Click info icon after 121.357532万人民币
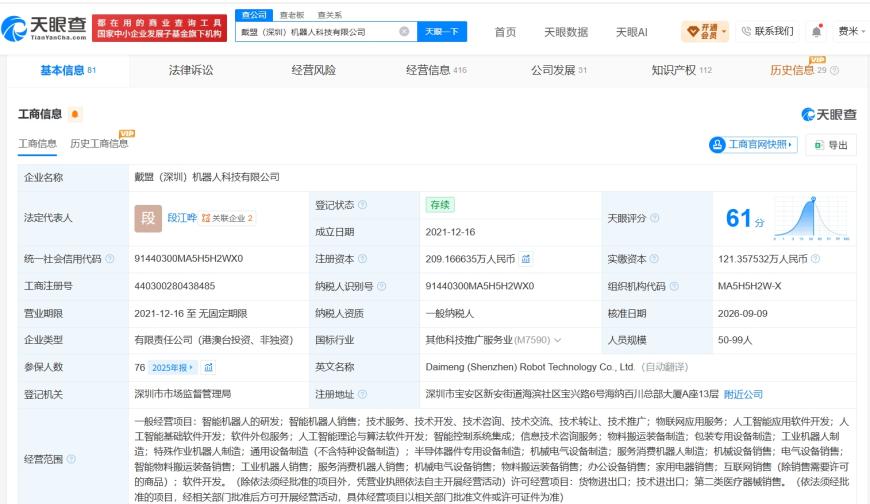Screen dimensions: 870x504 (x=815, y=259)
